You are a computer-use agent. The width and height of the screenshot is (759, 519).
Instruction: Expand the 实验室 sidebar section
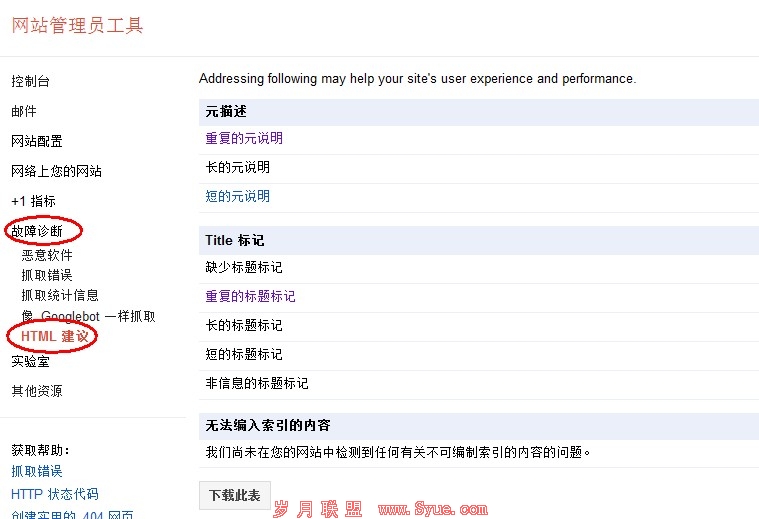(30, 361)
